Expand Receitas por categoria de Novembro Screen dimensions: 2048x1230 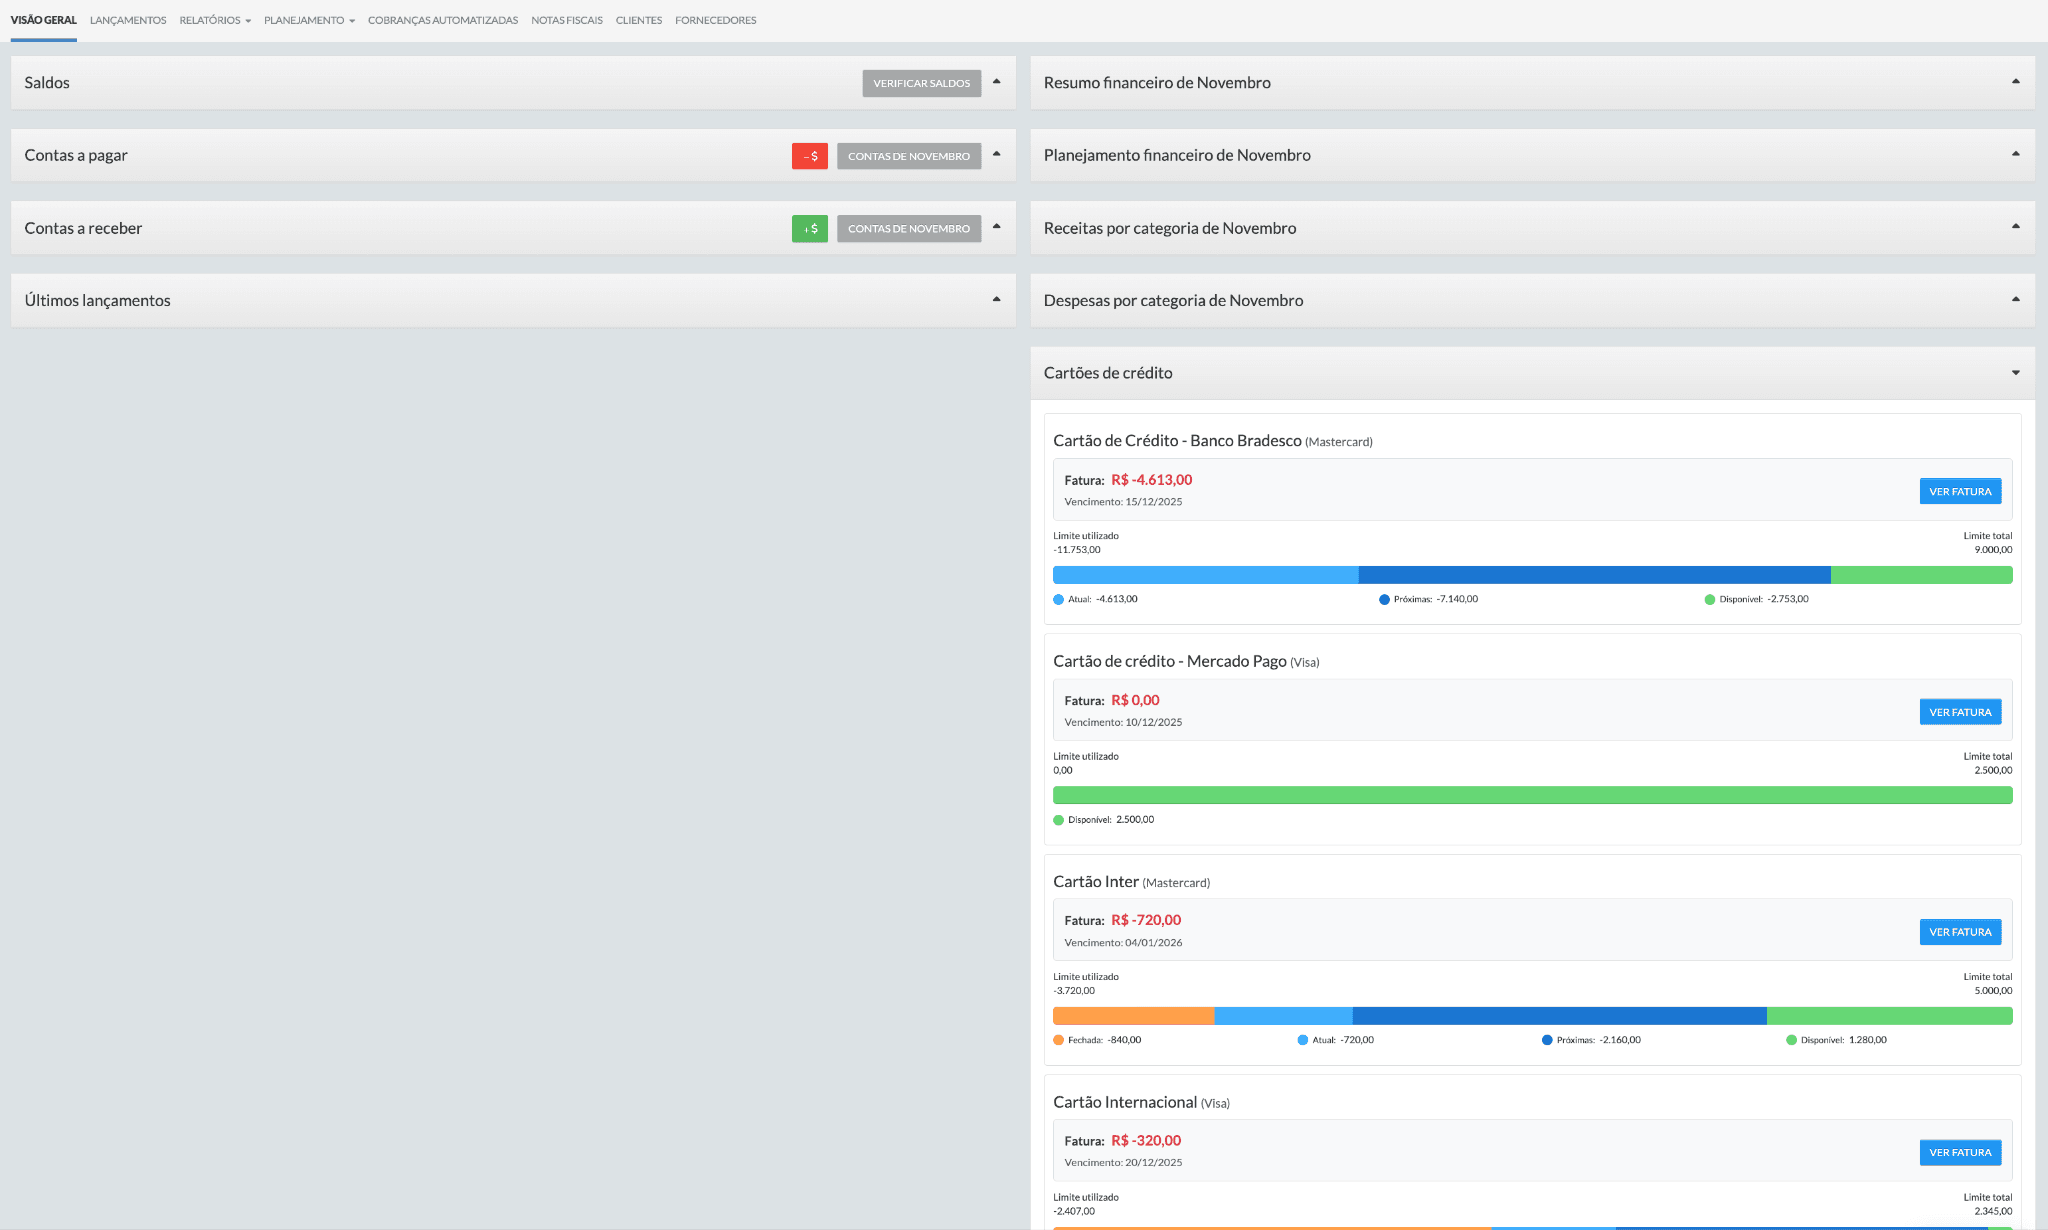[2015, 227]
